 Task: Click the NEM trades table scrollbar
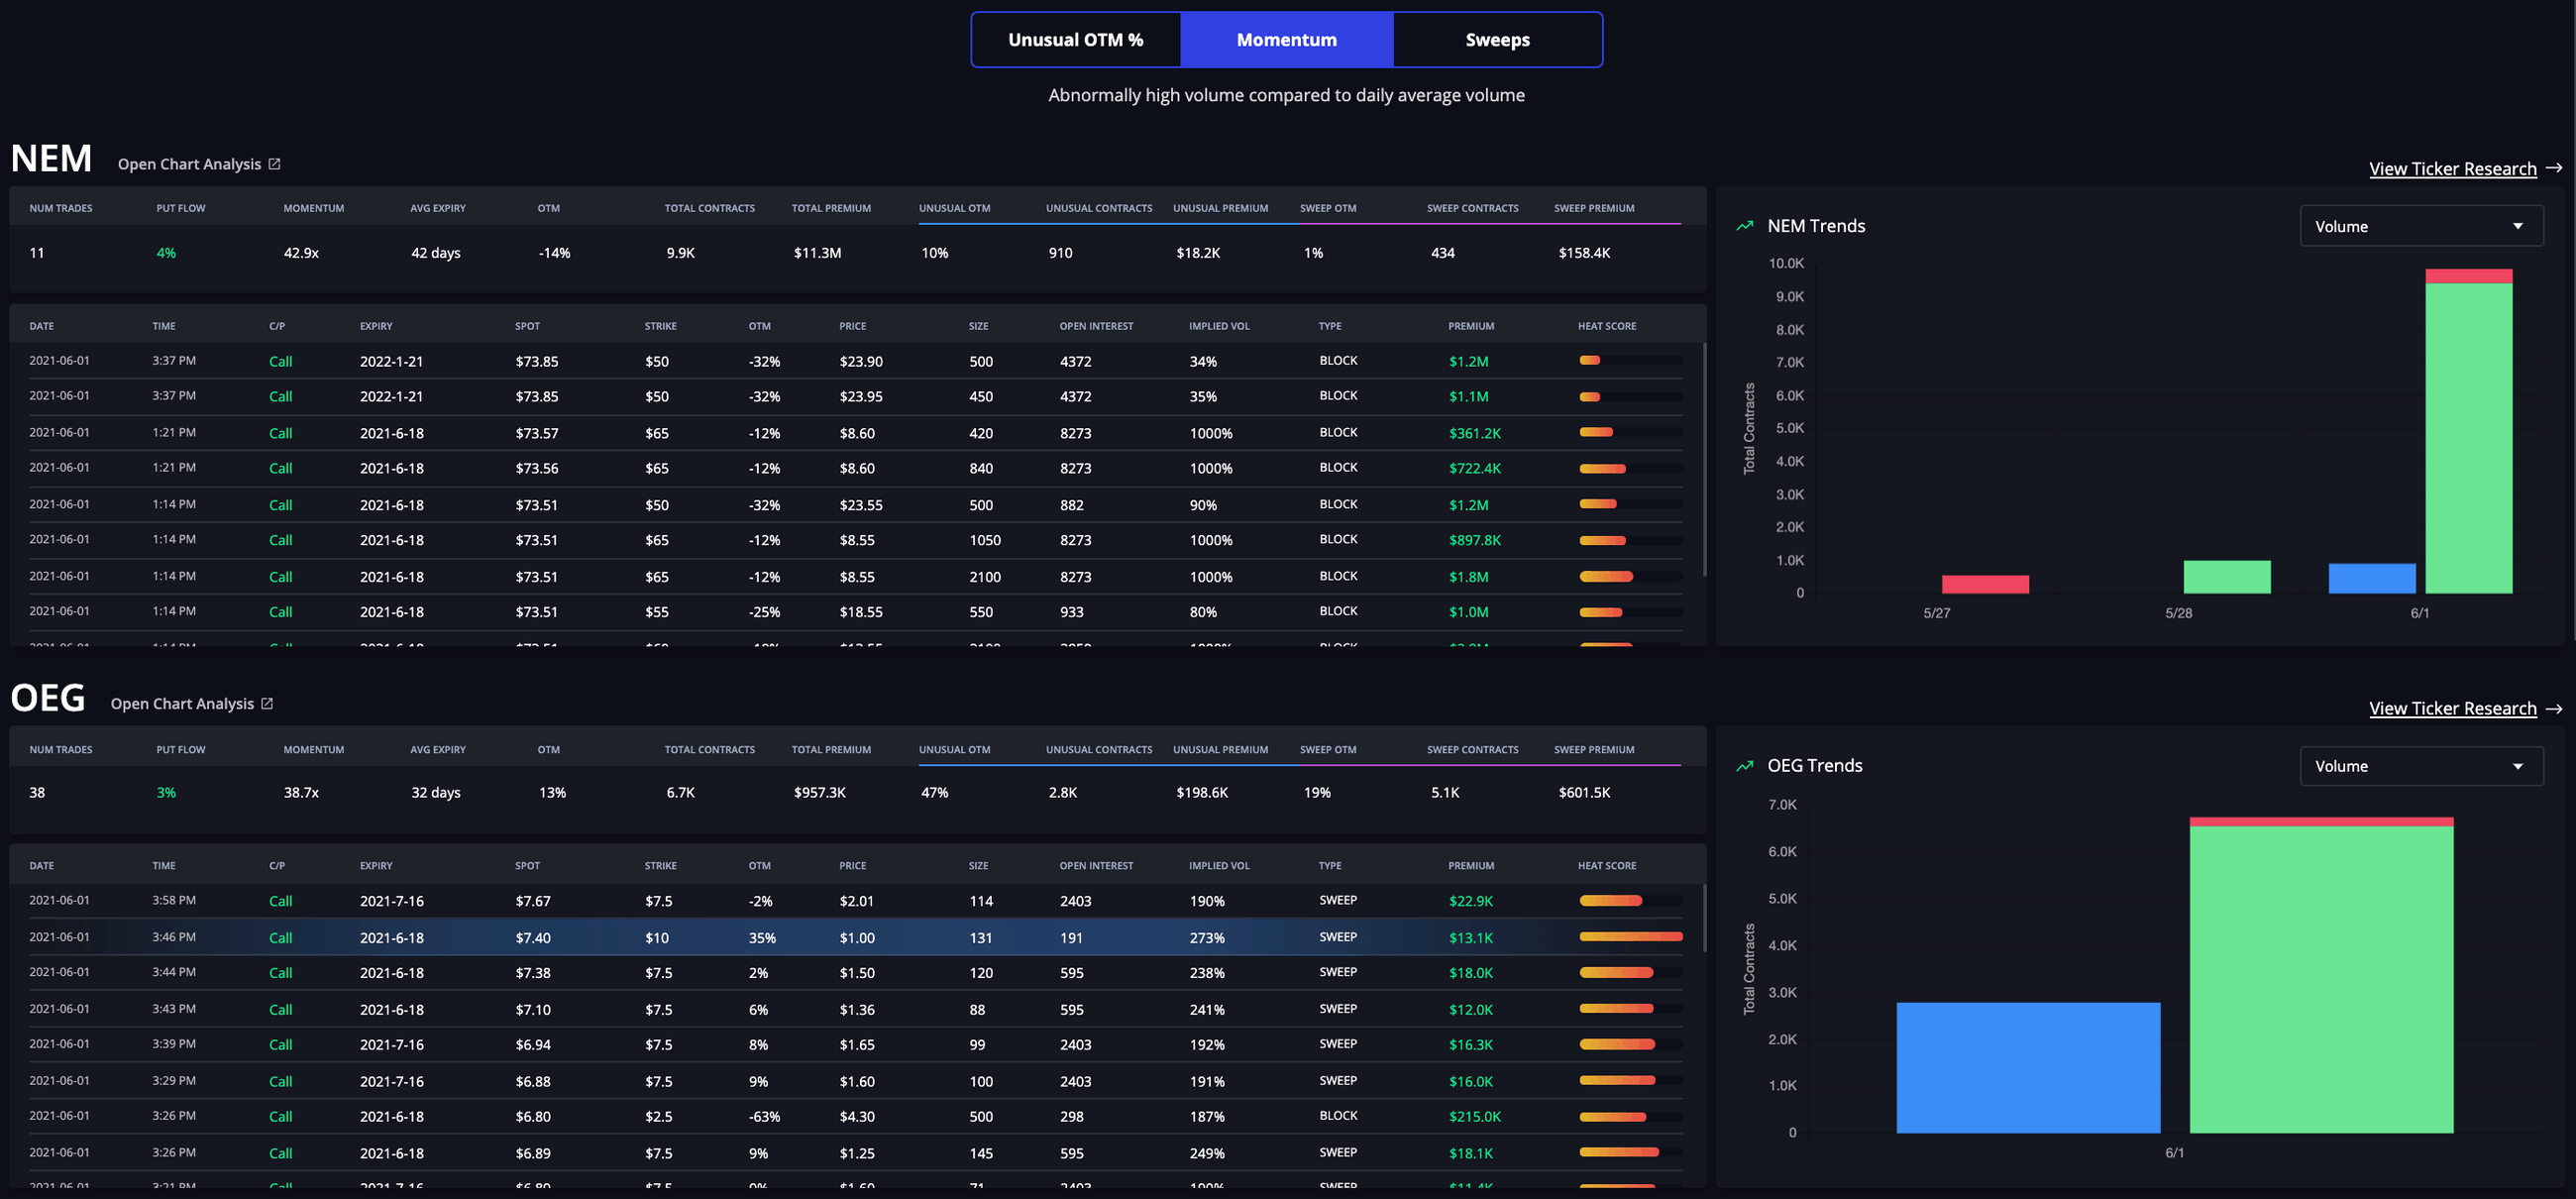click(x=1703, y=460)
